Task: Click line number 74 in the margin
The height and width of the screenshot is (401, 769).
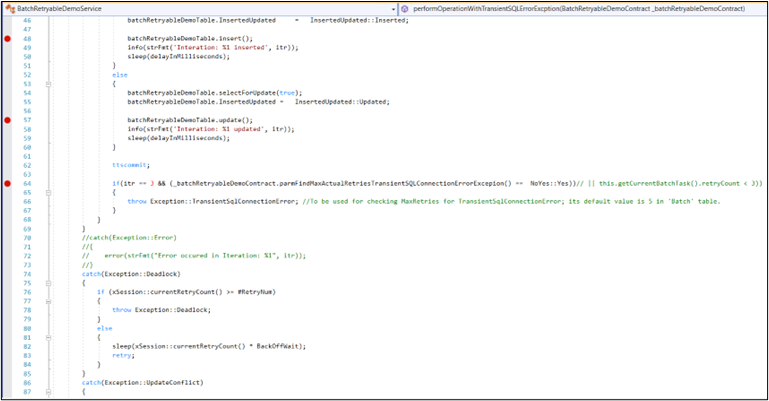Action: pos(27,274)
